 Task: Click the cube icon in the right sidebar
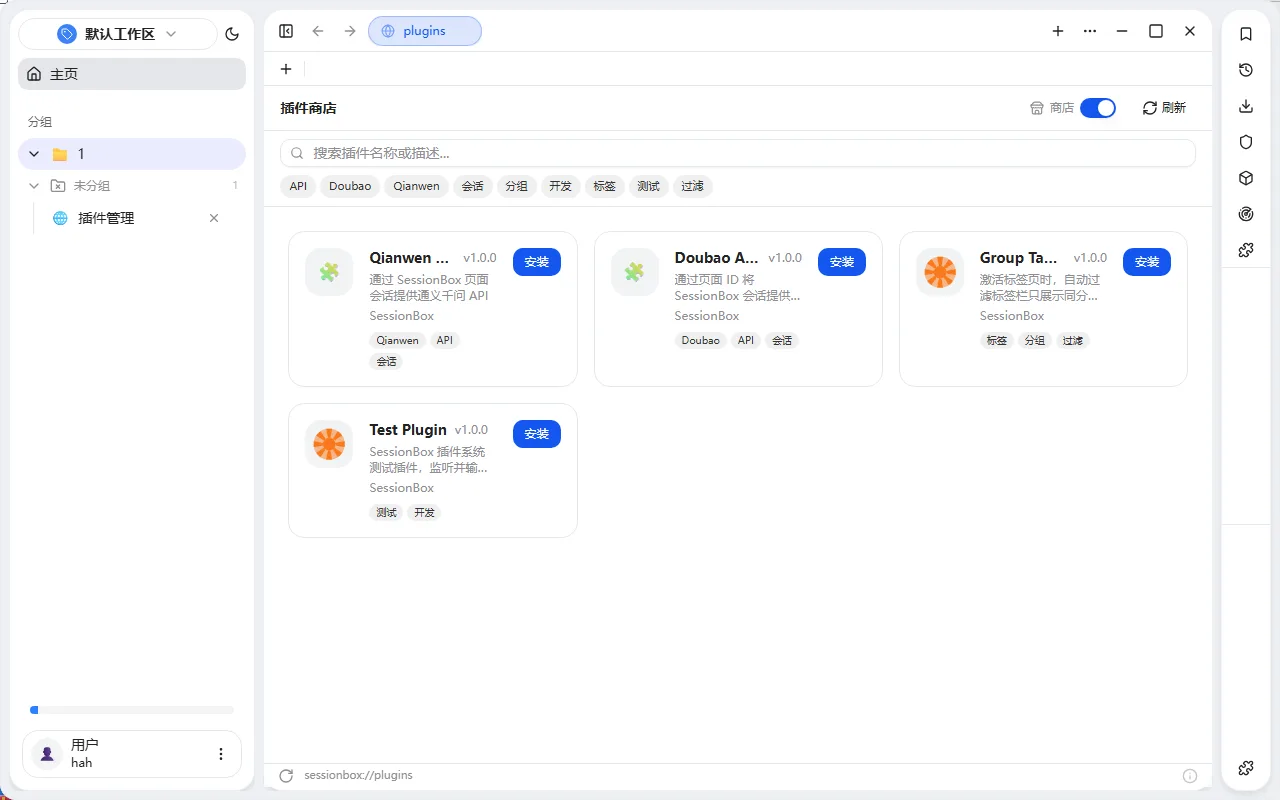coord(1246,178)
